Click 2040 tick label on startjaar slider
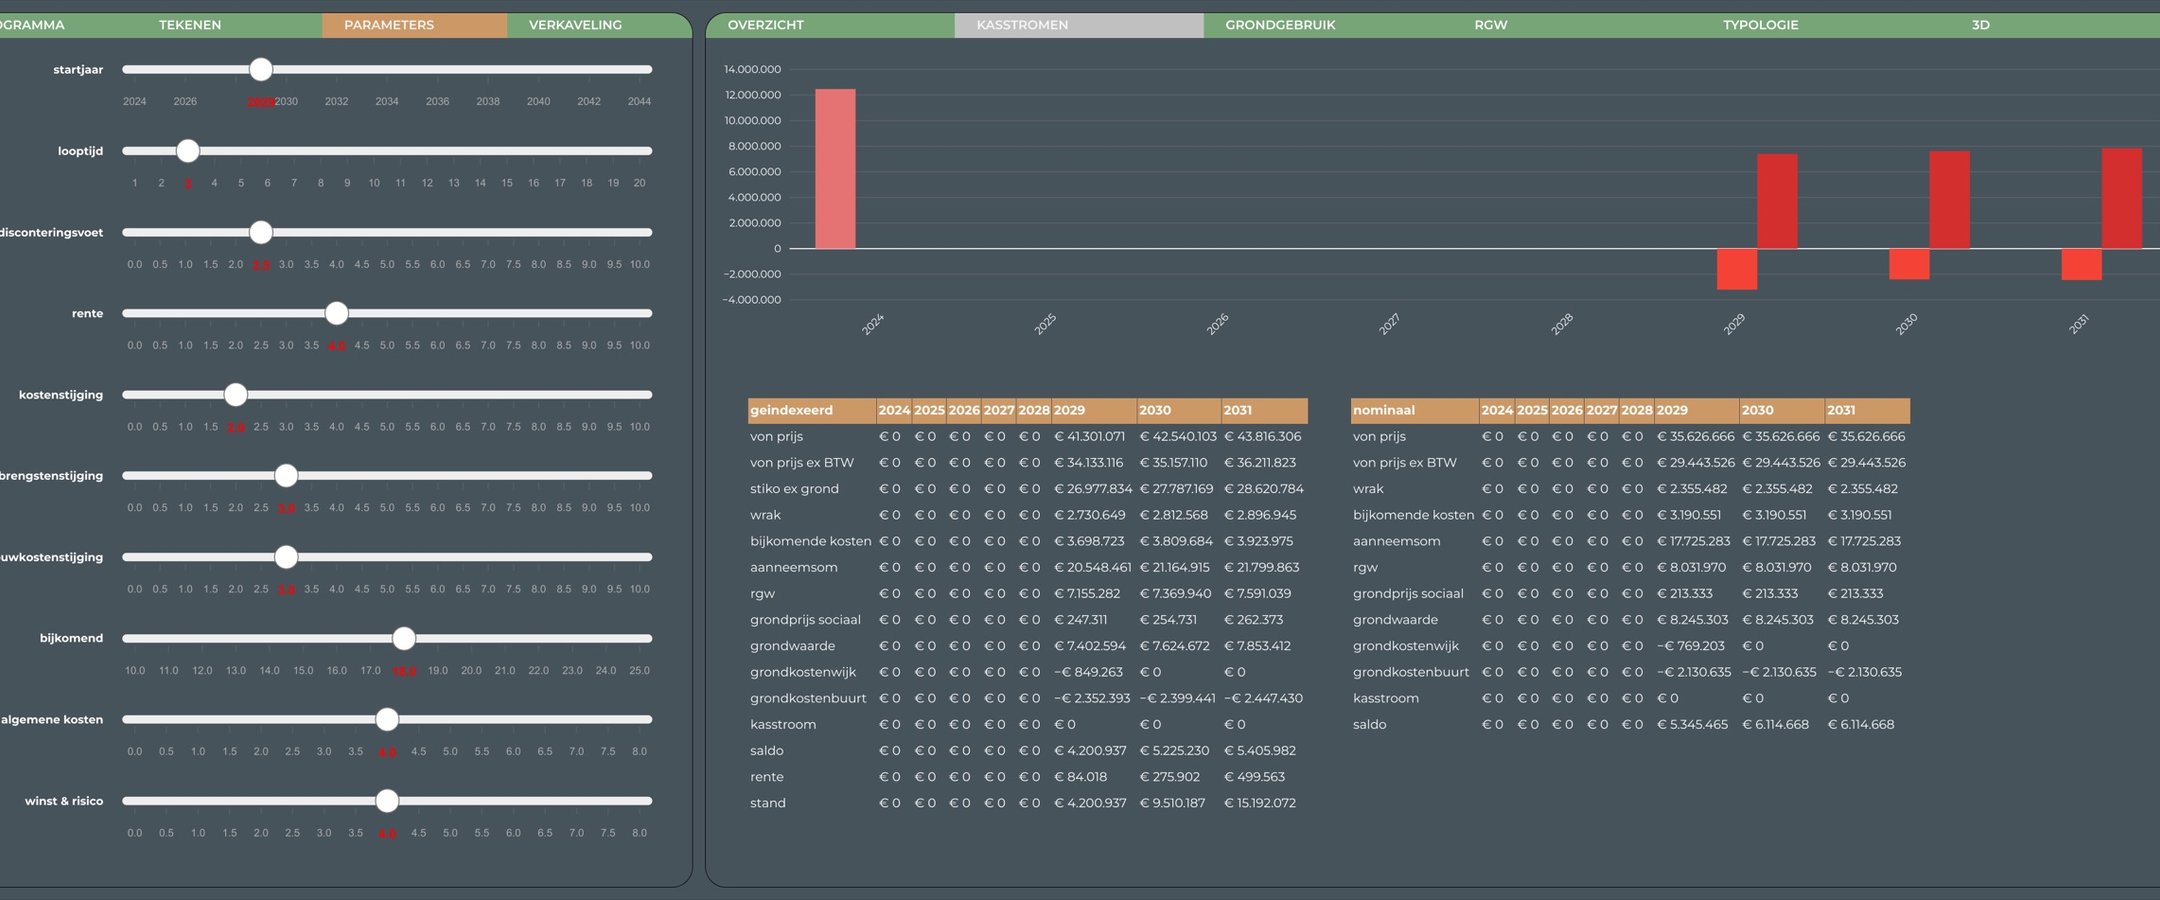The width and height of the screenshot is (2160, 900). 539,102
